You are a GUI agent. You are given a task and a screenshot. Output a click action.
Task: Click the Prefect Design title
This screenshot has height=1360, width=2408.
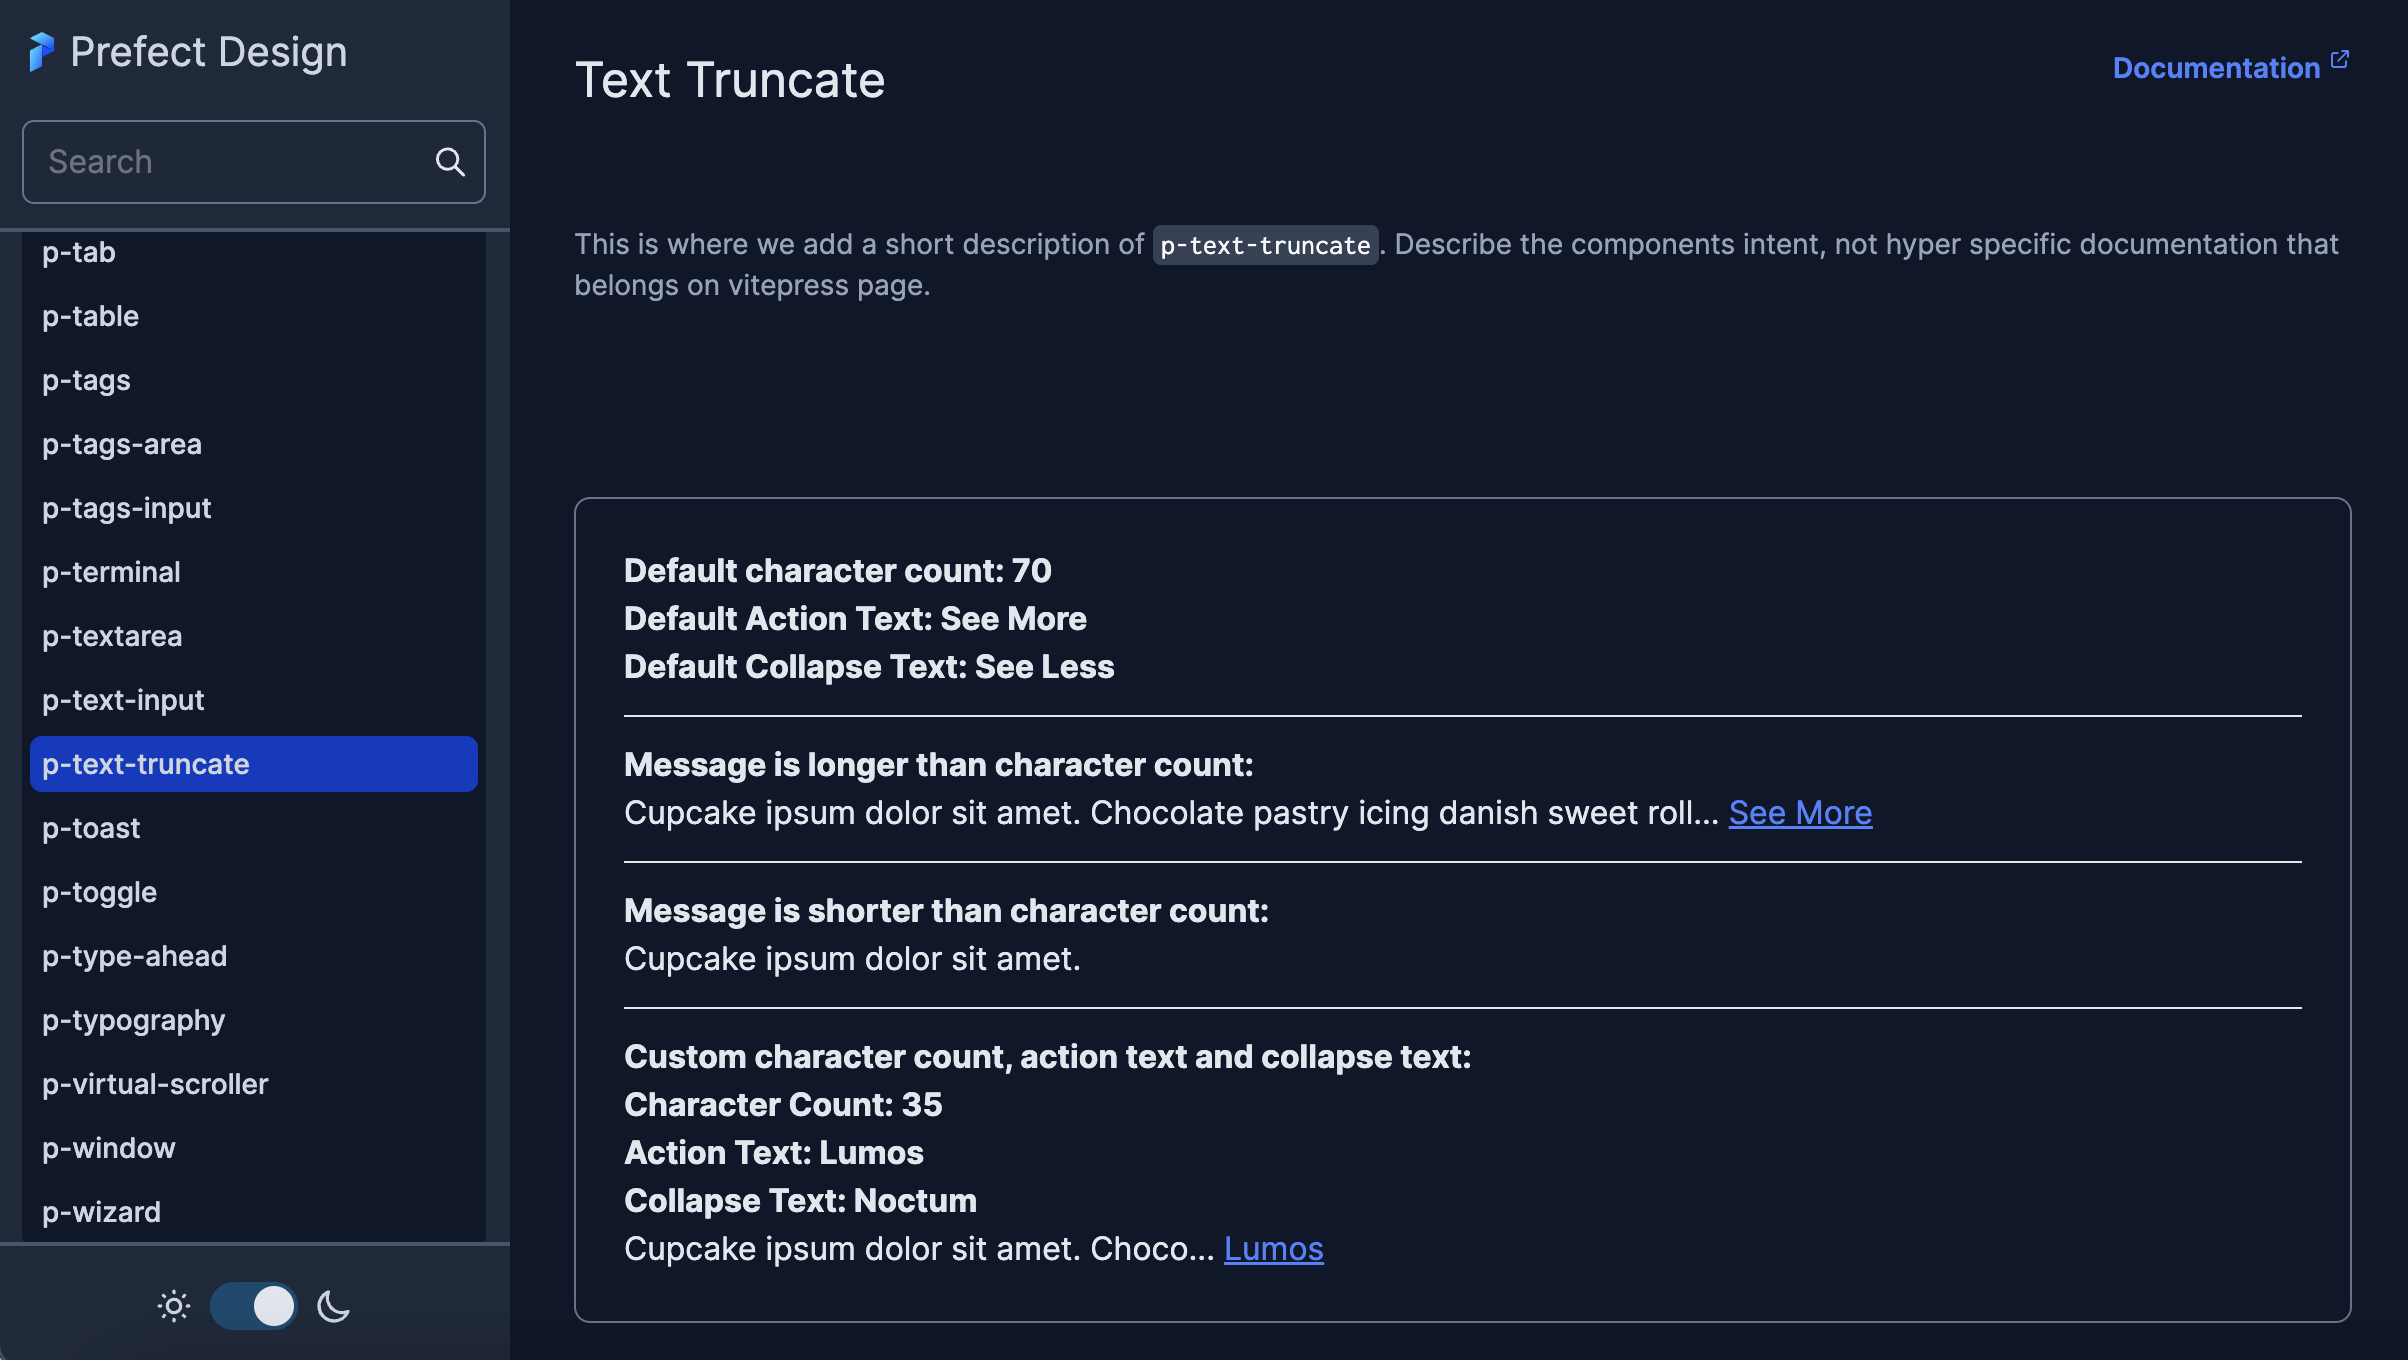point(209,52)
